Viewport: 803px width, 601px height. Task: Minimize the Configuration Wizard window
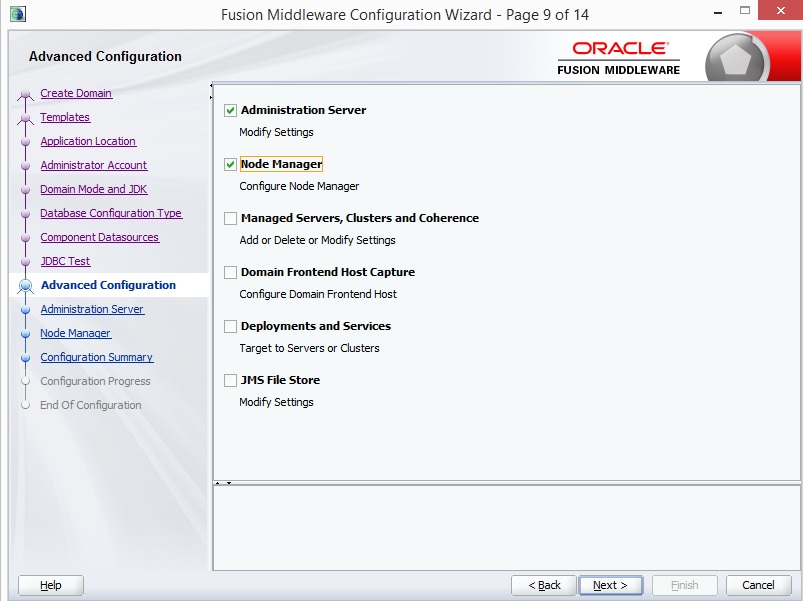click(718, 12)
